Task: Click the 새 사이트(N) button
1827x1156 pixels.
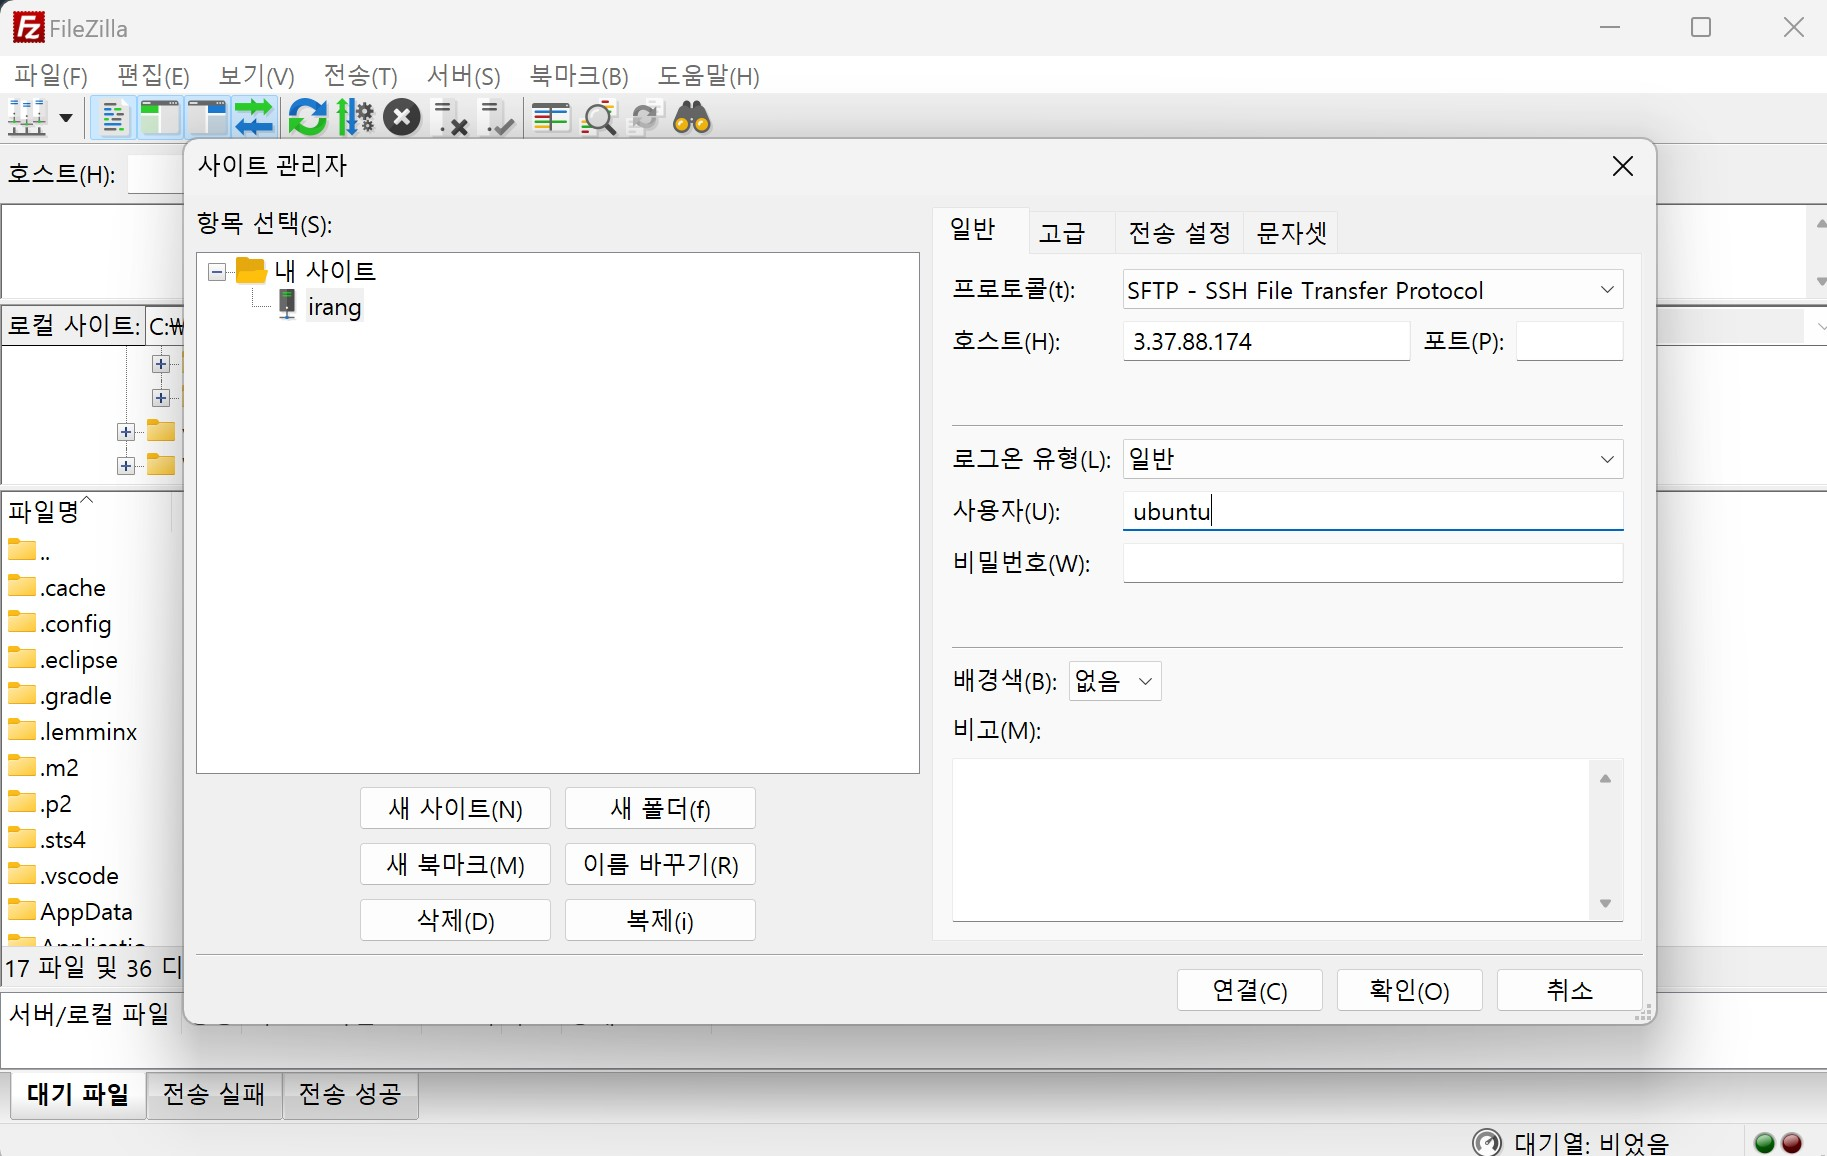Action: click(455, 808)
